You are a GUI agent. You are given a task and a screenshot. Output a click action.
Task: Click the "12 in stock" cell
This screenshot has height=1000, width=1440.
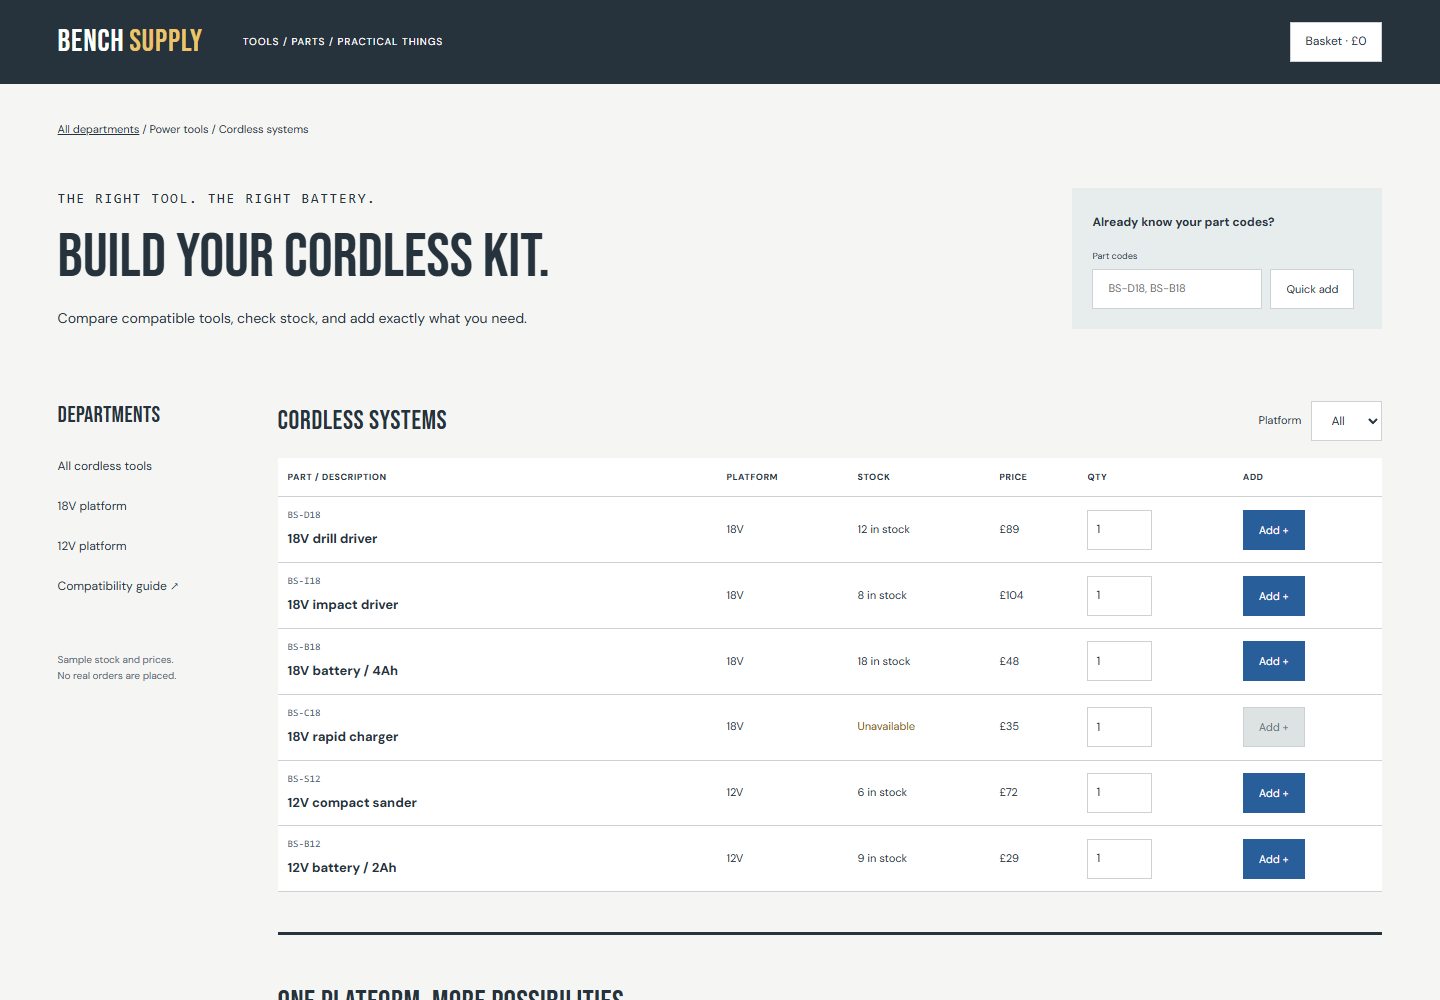point(883,530)
